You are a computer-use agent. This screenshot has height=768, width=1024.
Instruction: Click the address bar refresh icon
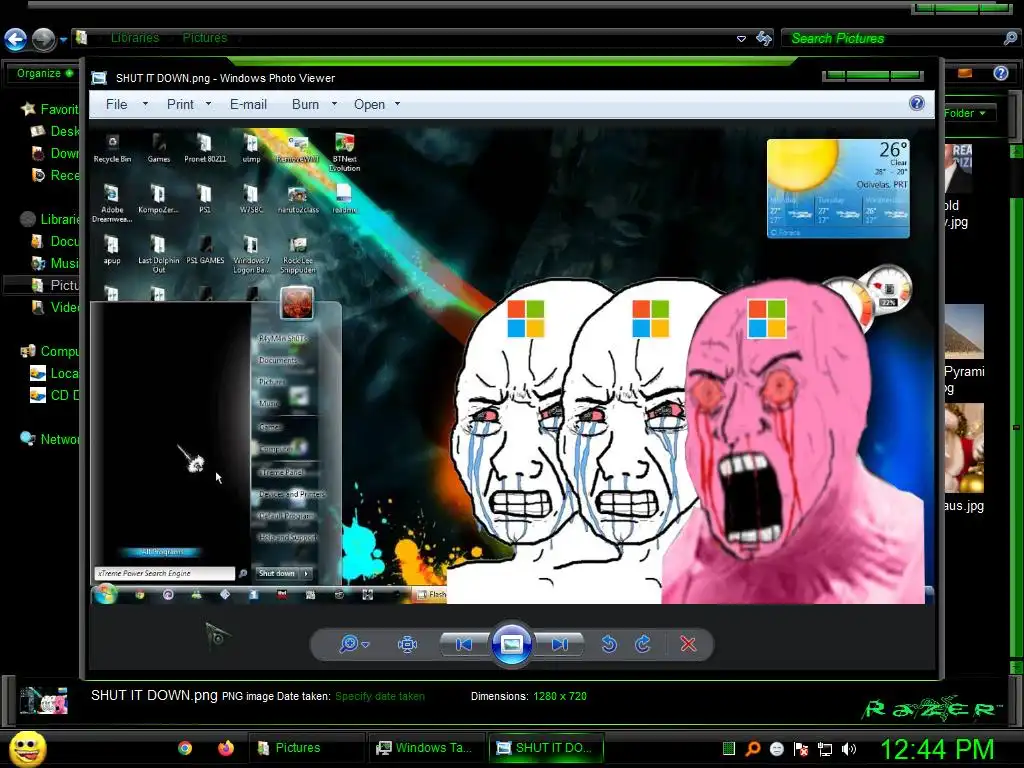763,38
